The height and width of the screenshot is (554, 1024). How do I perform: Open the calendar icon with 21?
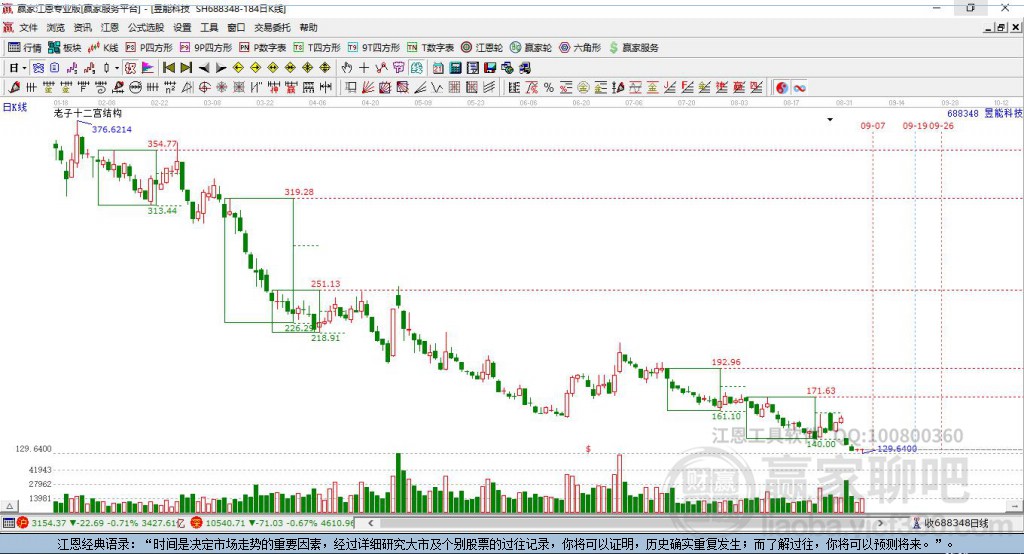click(438, 68)
